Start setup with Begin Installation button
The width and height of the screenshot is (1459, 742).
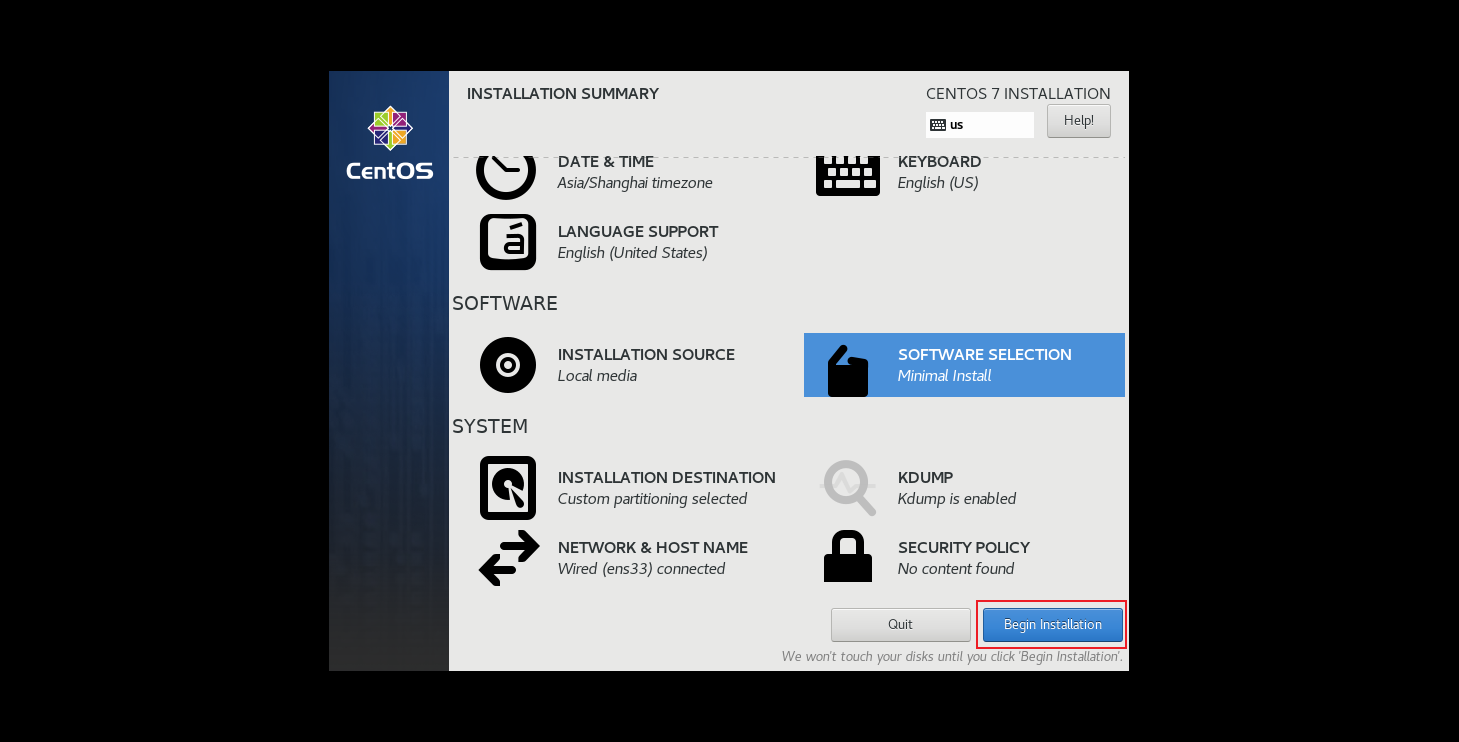pyautogui.click(x=1053, y=625)
